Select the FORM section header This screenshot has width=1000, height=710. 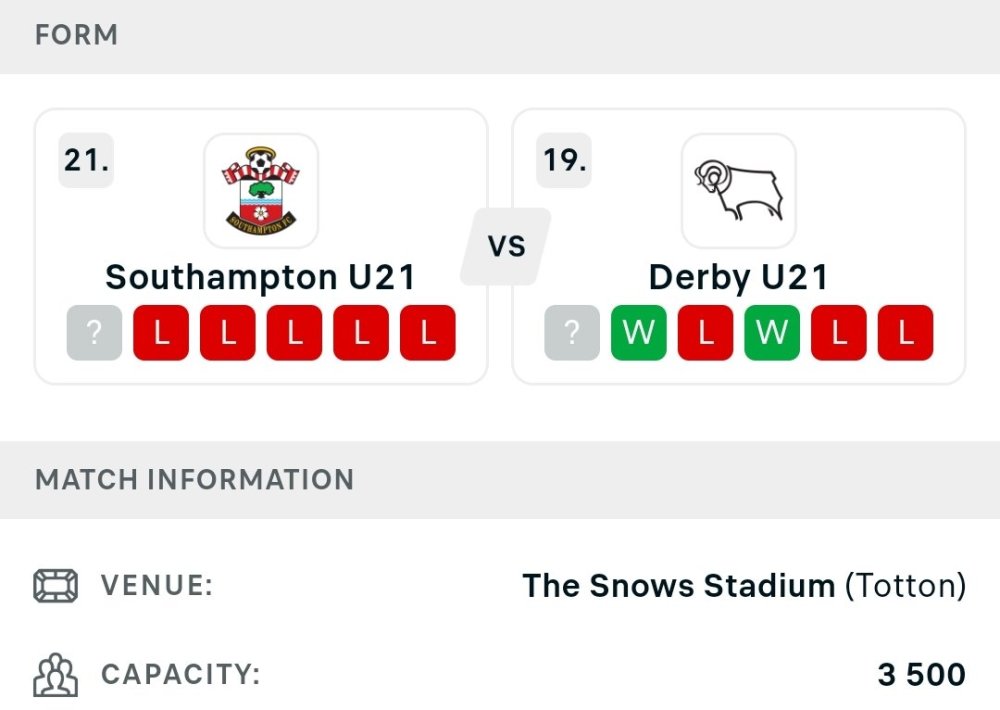tap(76, 36)
